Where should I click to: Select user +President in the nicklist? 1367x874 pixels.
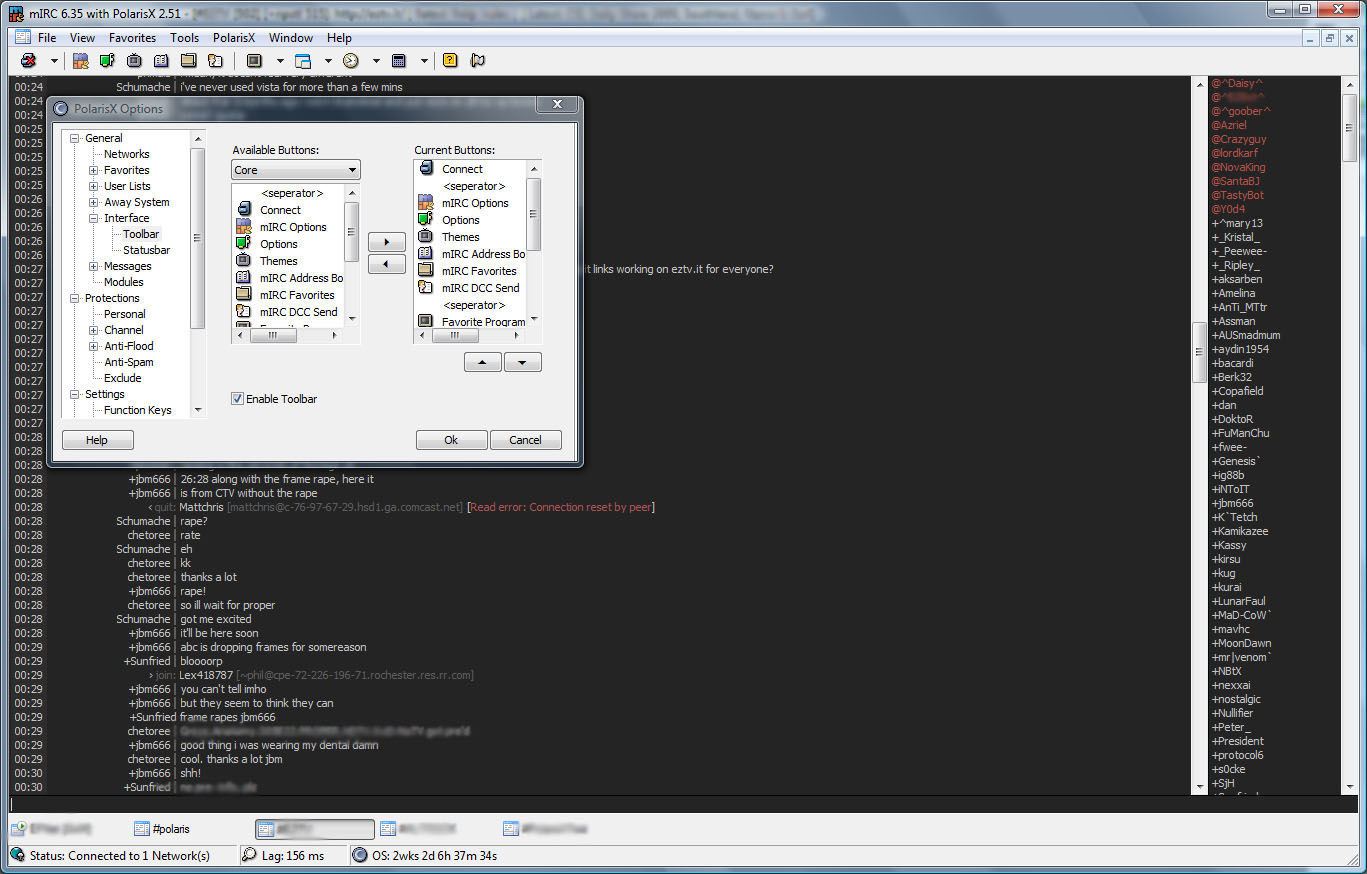[x=1237, y=741]
